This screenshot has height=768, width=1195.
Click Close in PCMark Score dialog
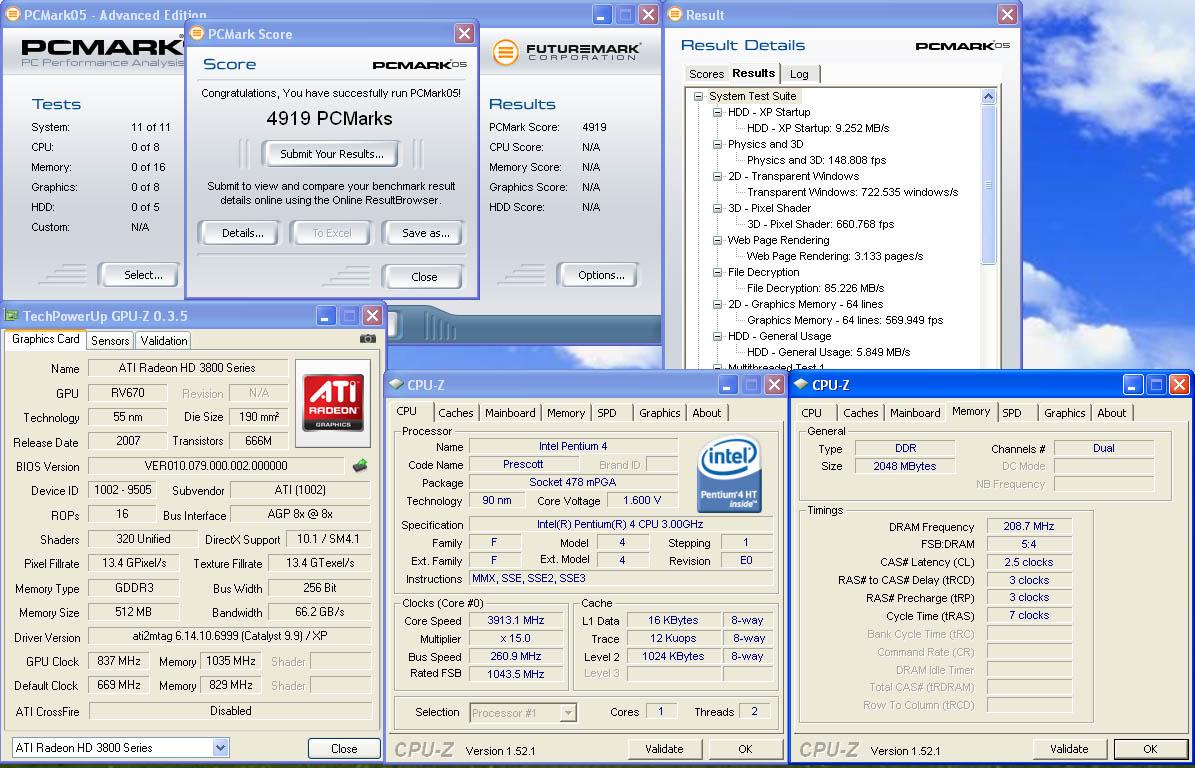pos(424,277)
